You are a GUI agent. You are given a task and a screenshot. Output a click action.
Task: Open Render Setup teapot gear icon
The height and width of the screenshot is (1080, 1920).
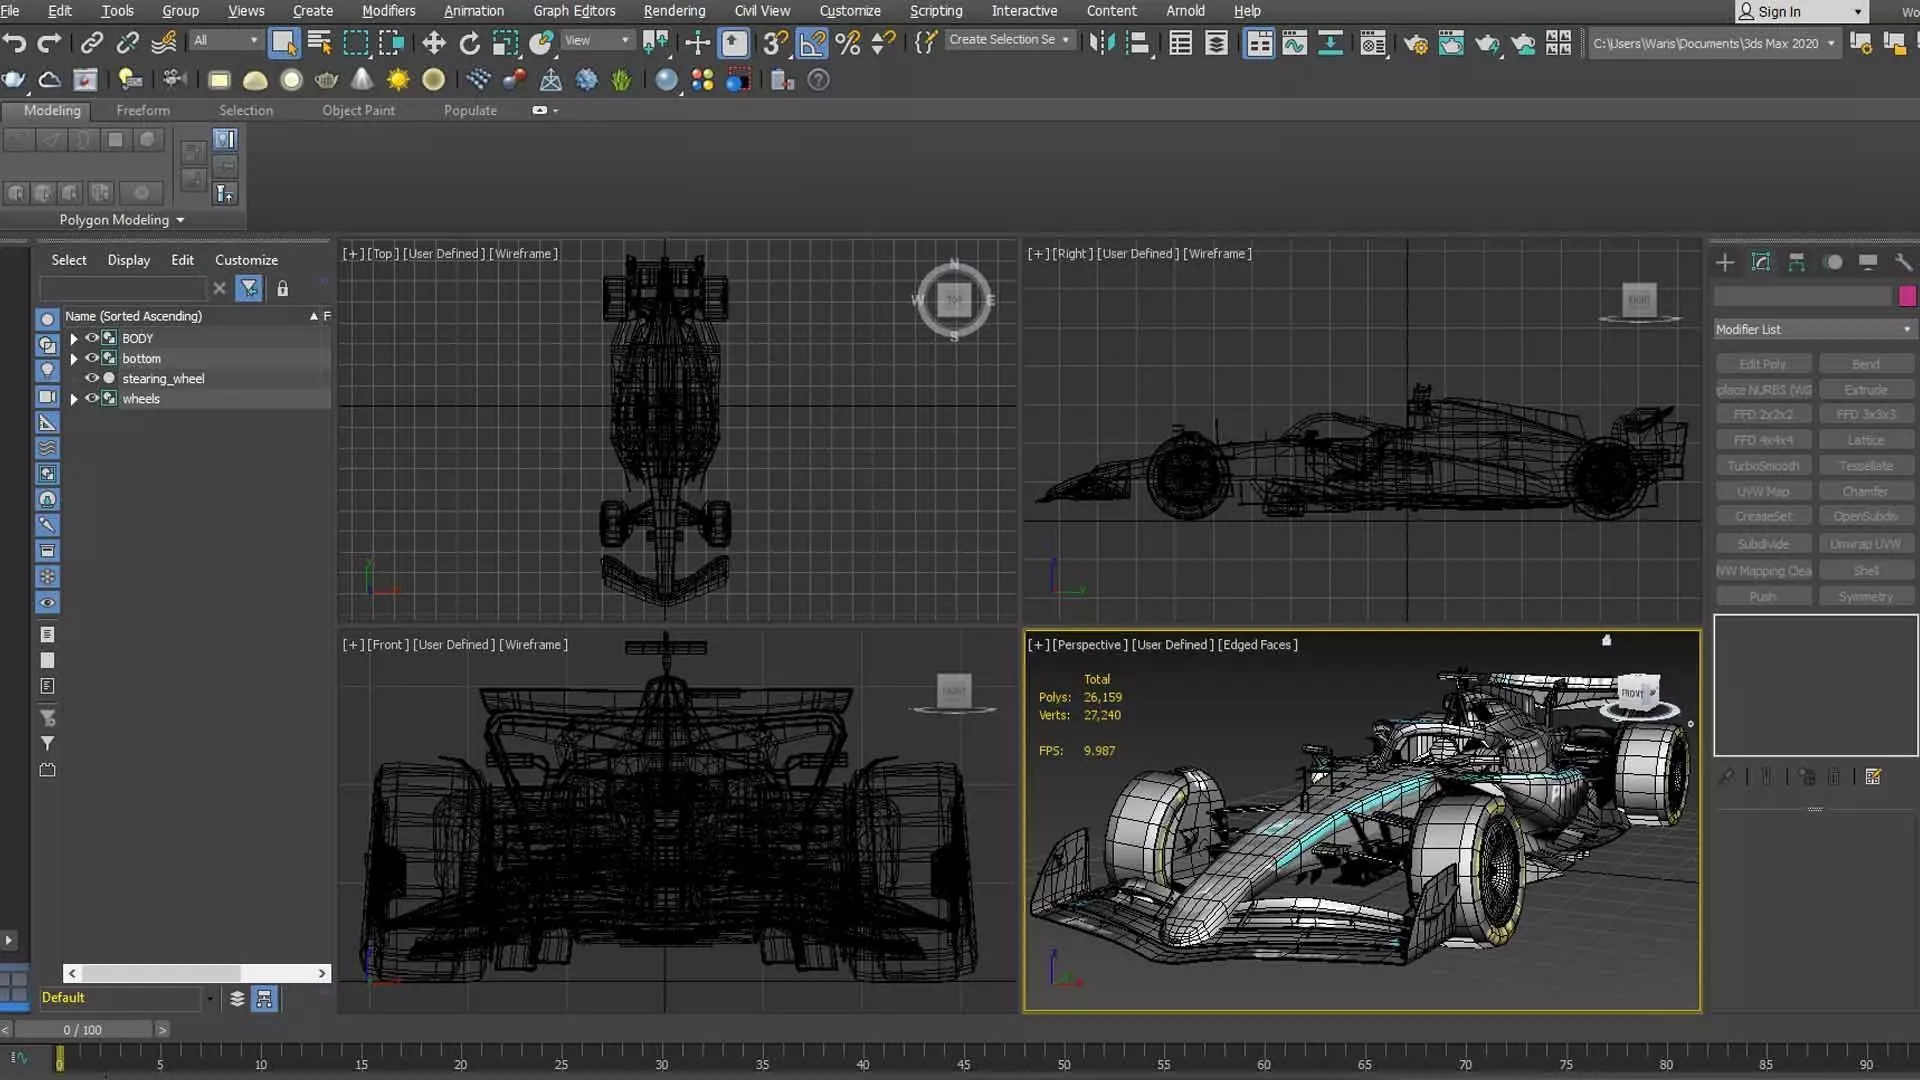tap(1415, 42)
